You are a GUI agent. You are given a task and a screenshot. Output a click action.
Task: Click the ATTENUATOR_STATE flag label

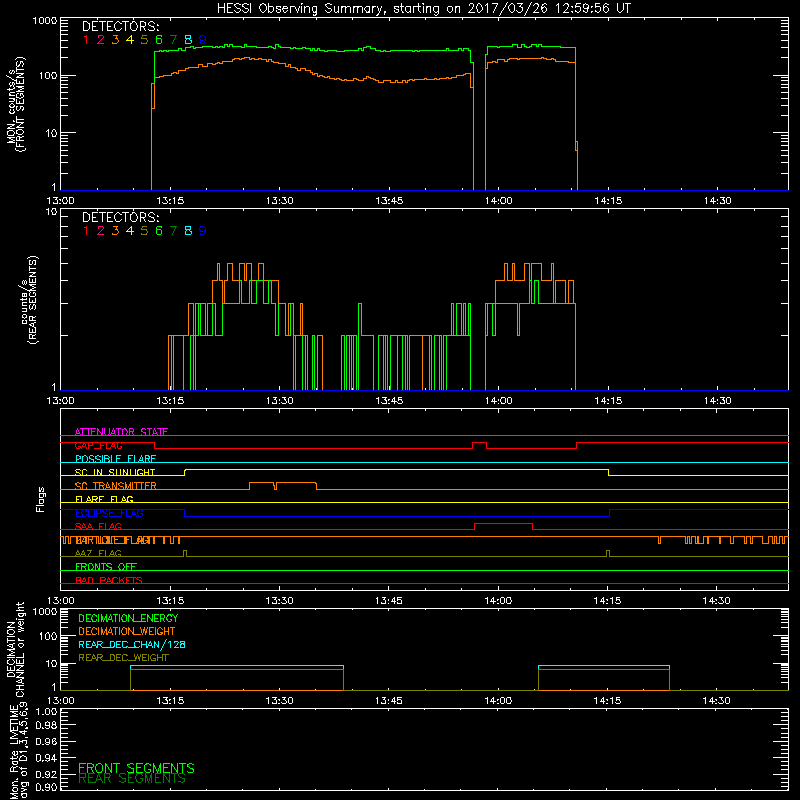pos(121,432)
